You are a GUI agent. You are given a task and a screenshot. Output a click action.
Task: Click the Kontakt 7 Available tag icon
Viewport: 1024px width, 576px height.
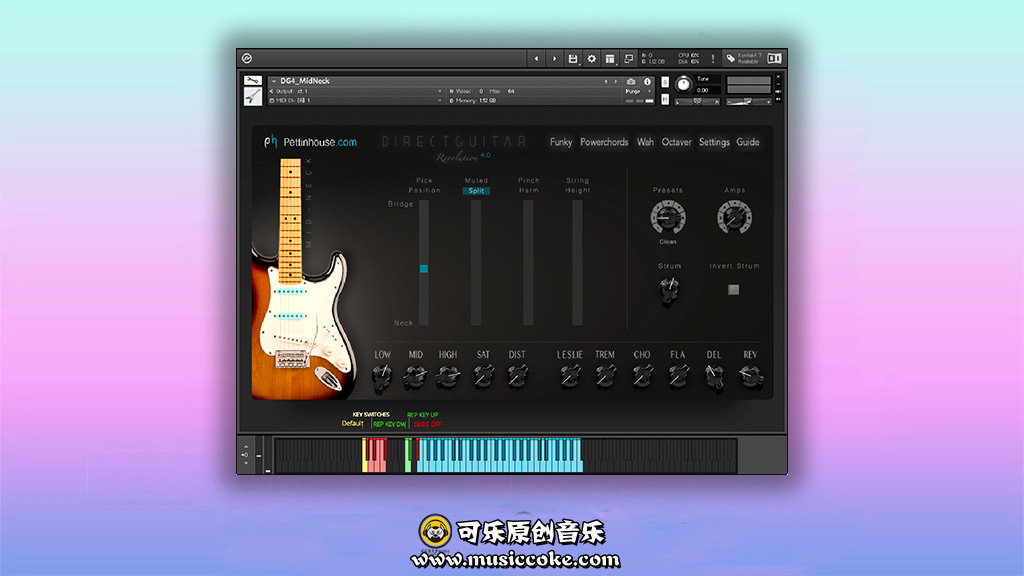pyautogui.click(x=731, y=59)
